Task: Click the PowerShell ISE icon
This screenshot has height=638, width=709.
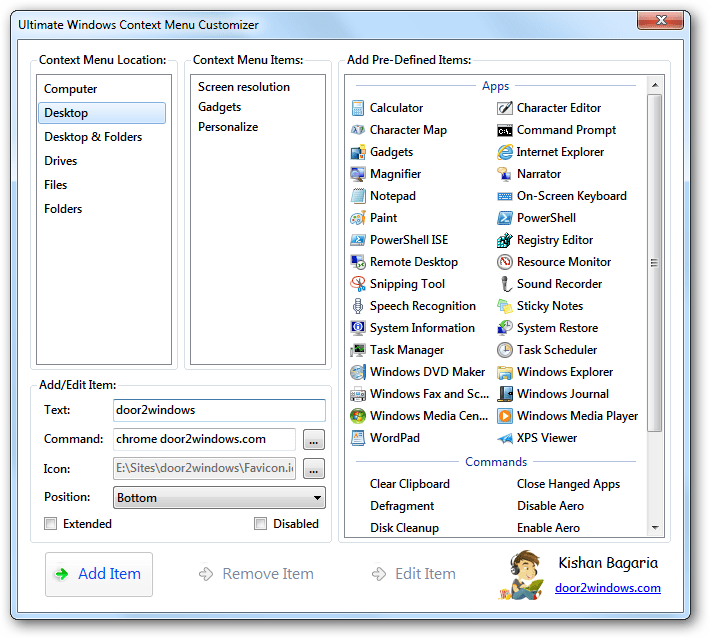Action: [358, 240]
